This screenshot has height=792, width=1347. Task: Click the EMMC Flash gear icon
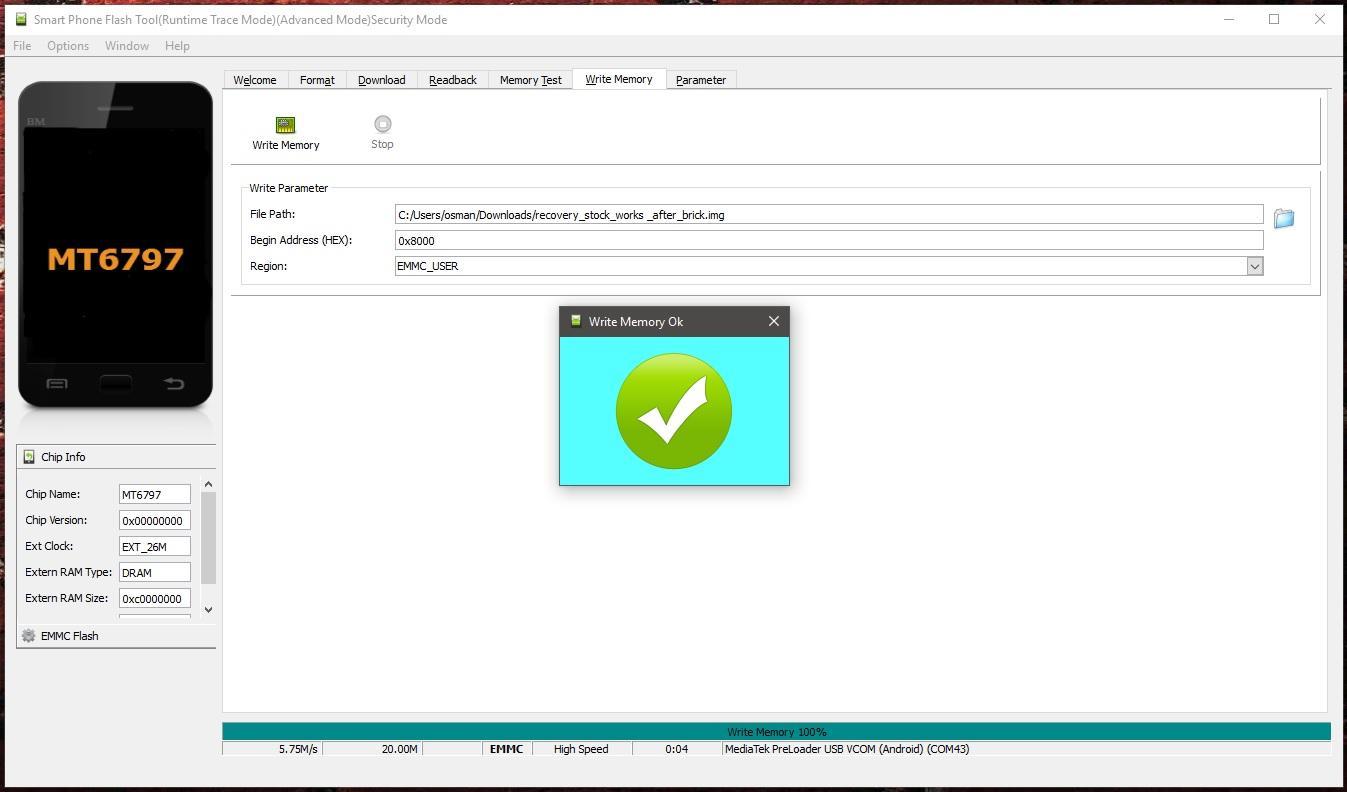[29, 636]
